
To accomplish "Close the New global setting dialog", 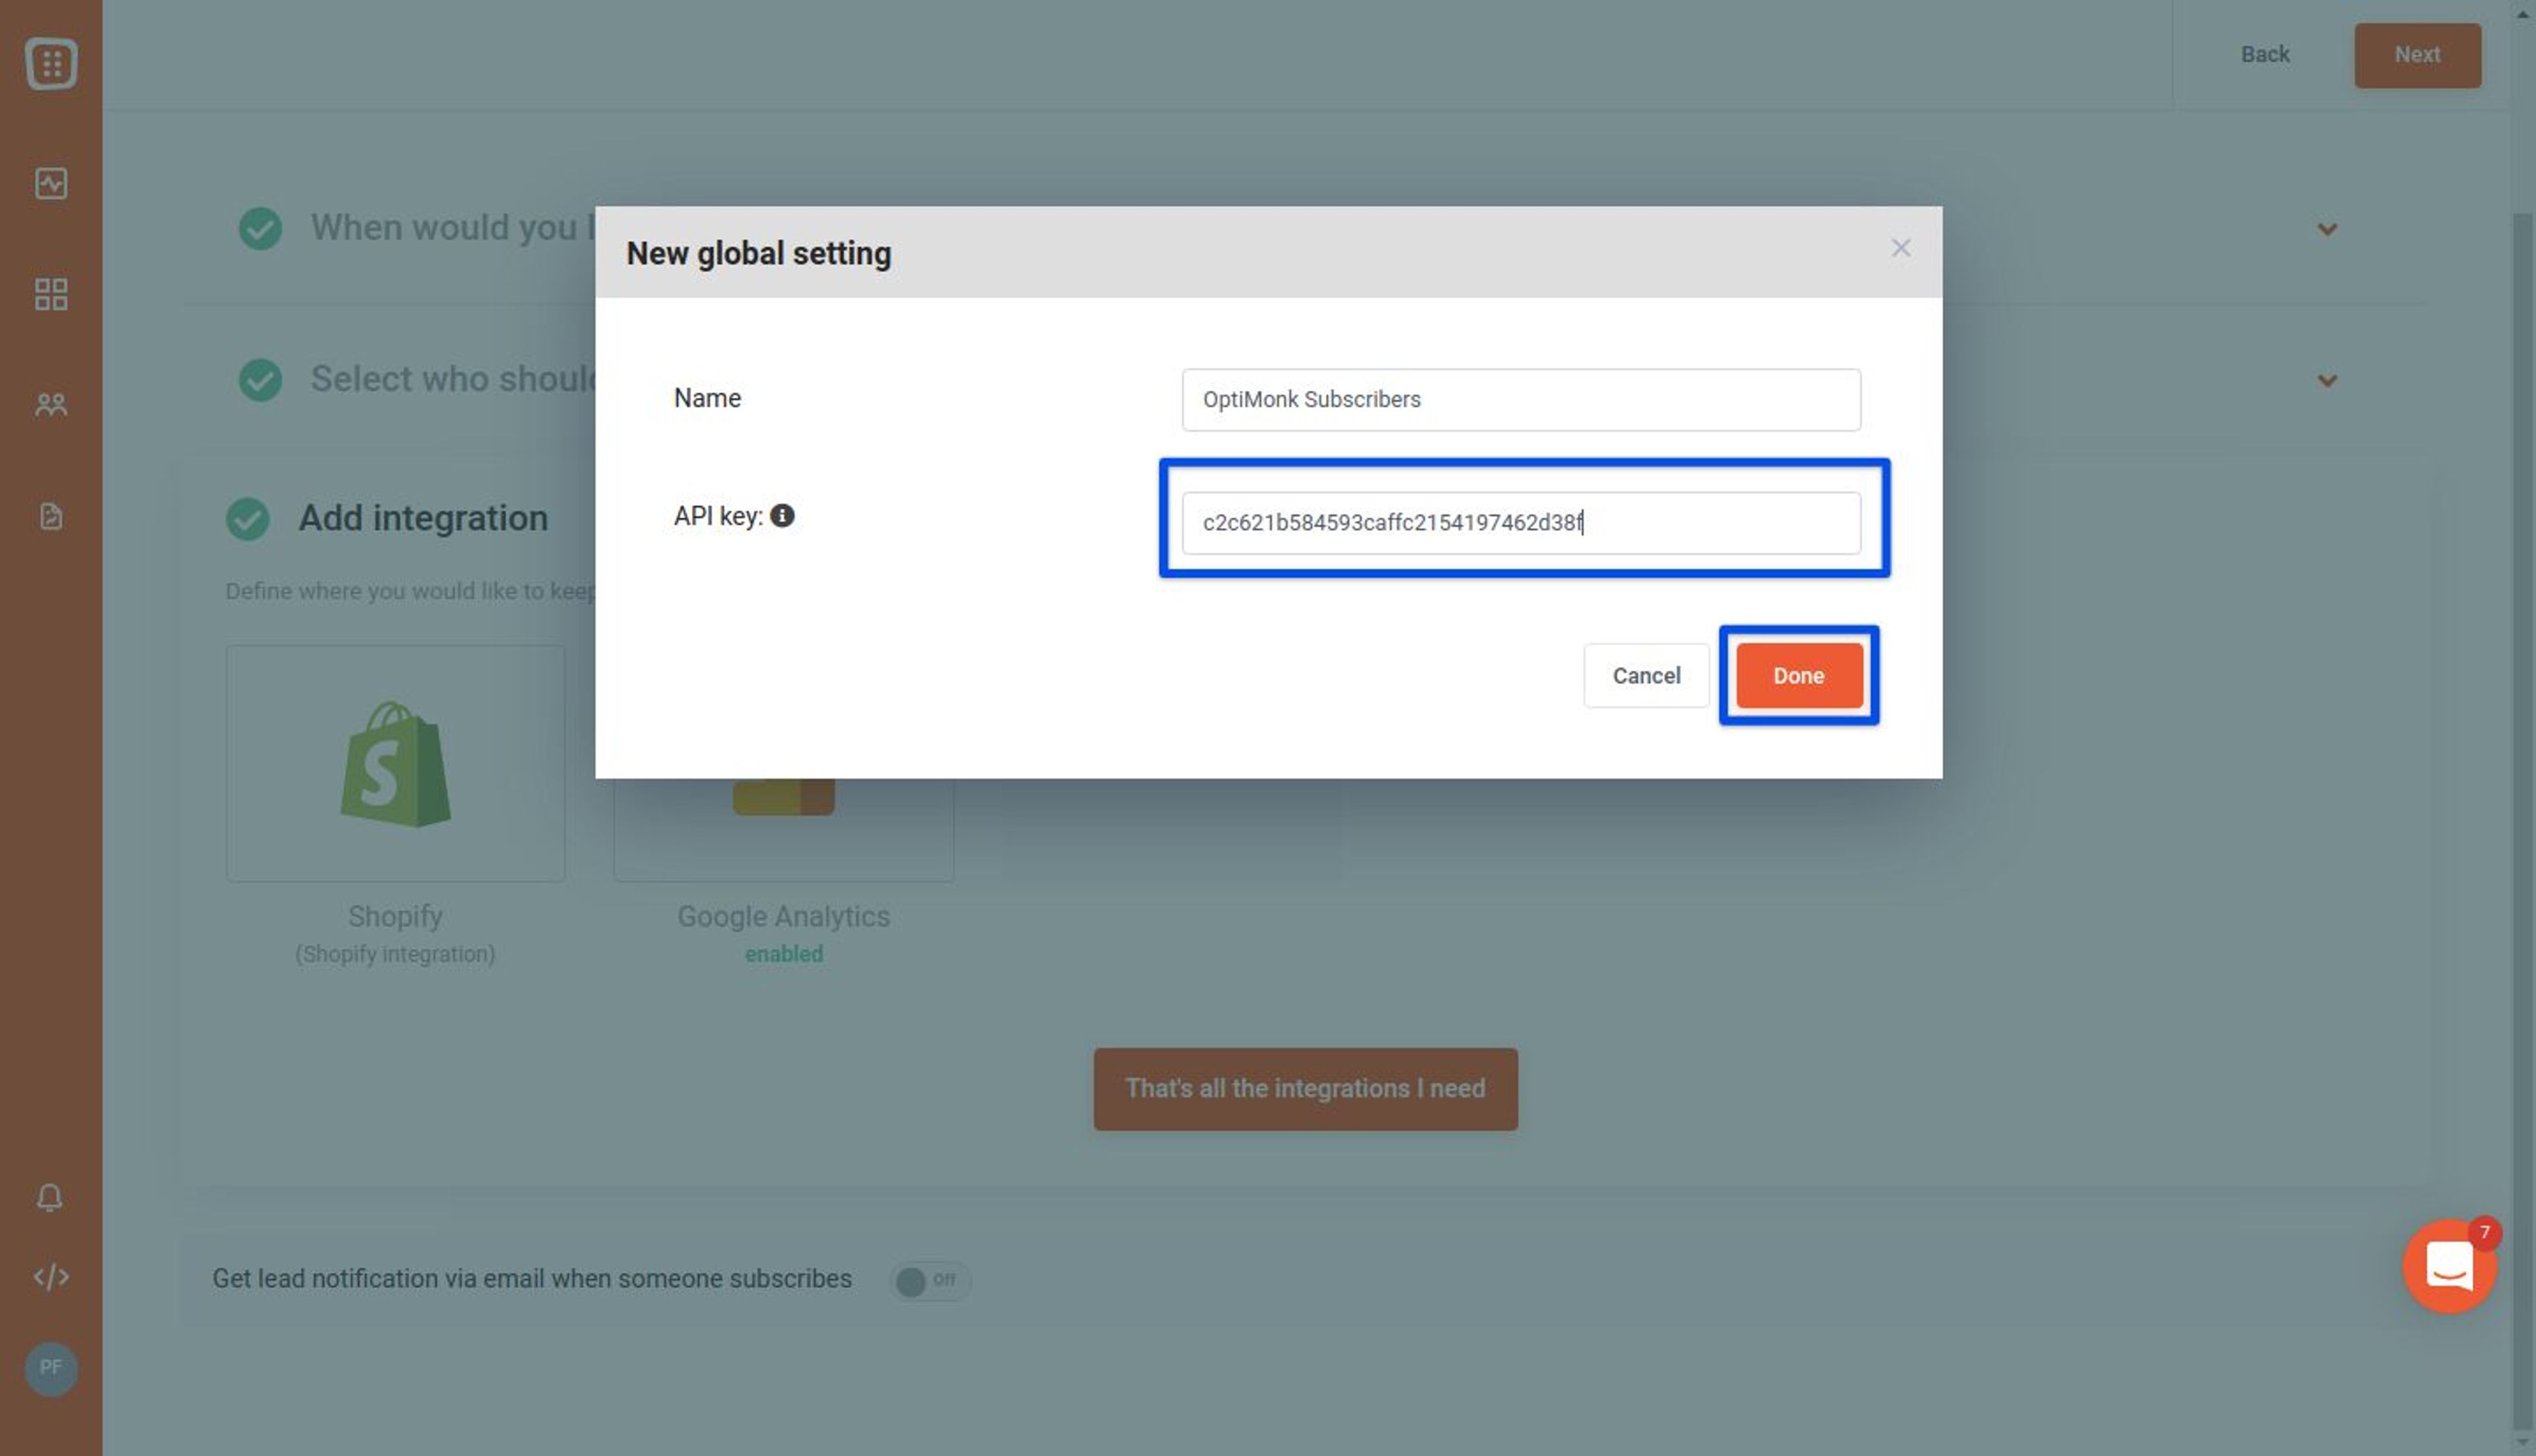I will click(x=1900, y=247).
